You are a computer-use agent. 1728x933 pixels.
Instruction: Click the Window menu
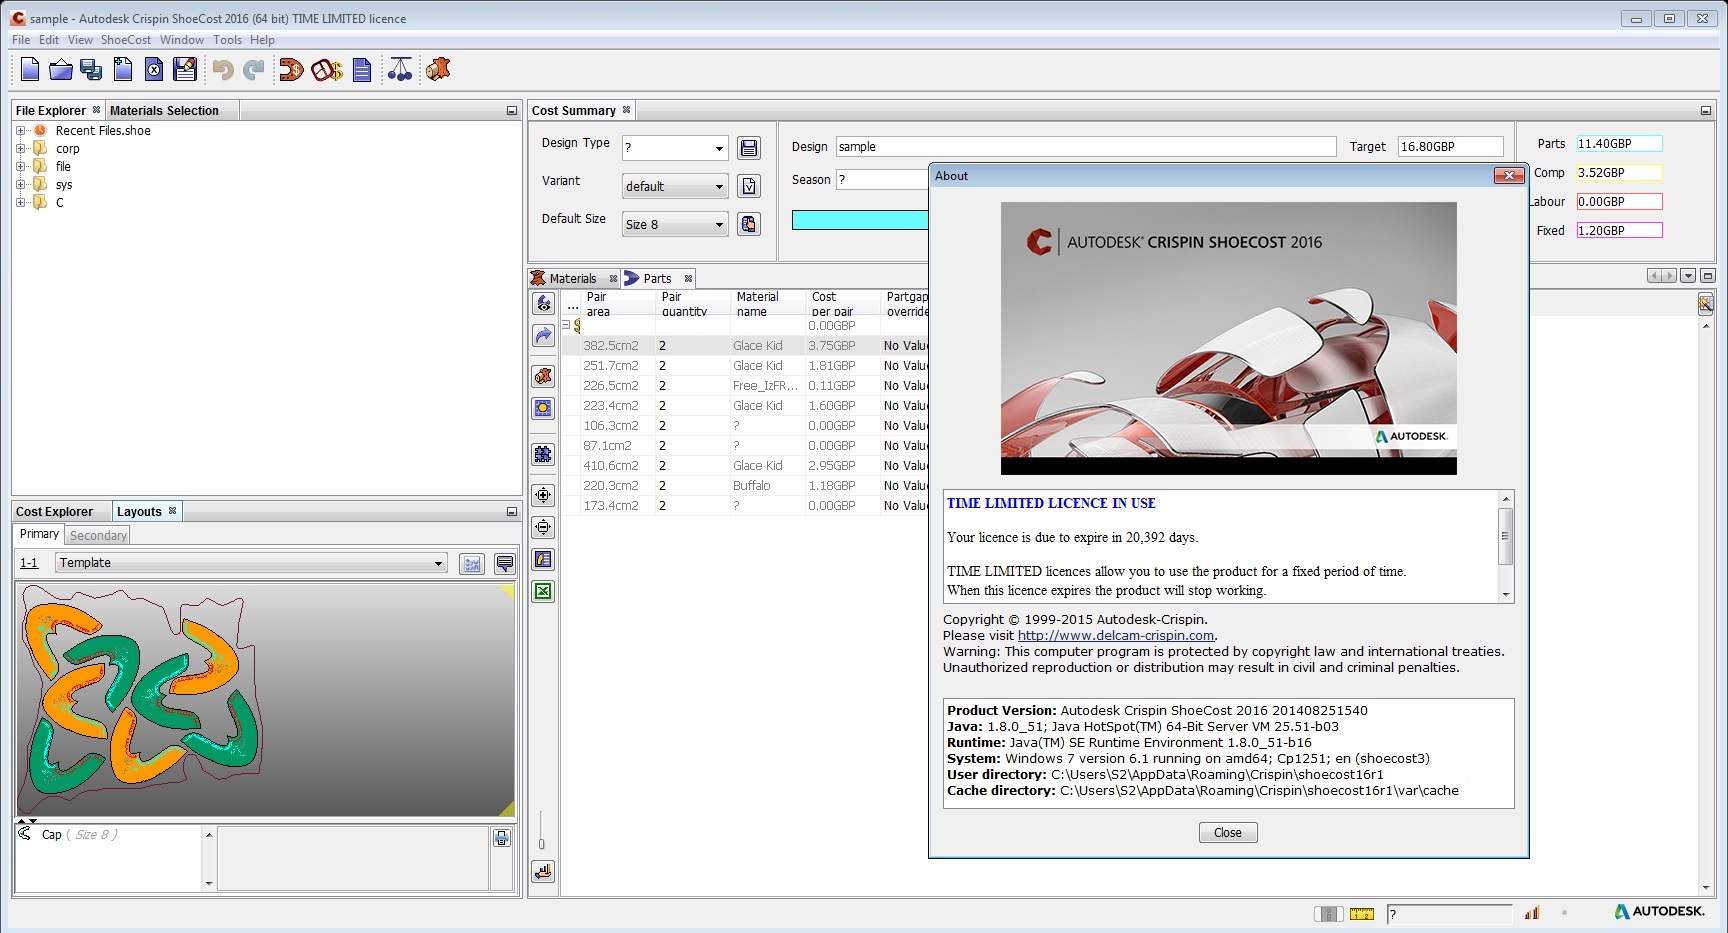(x=182, y=40)
